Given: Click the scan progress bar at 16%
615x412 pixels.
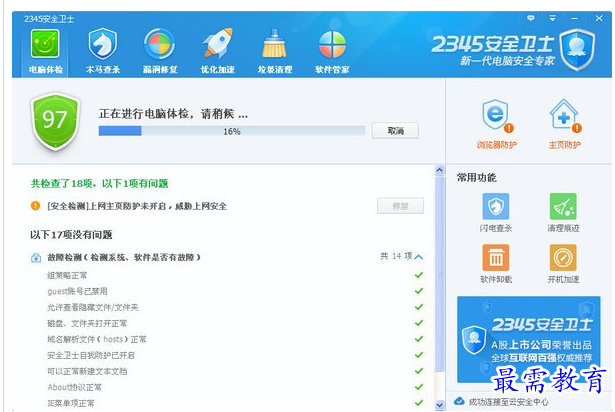Looking at the screenshot, I should click(231, 131).
